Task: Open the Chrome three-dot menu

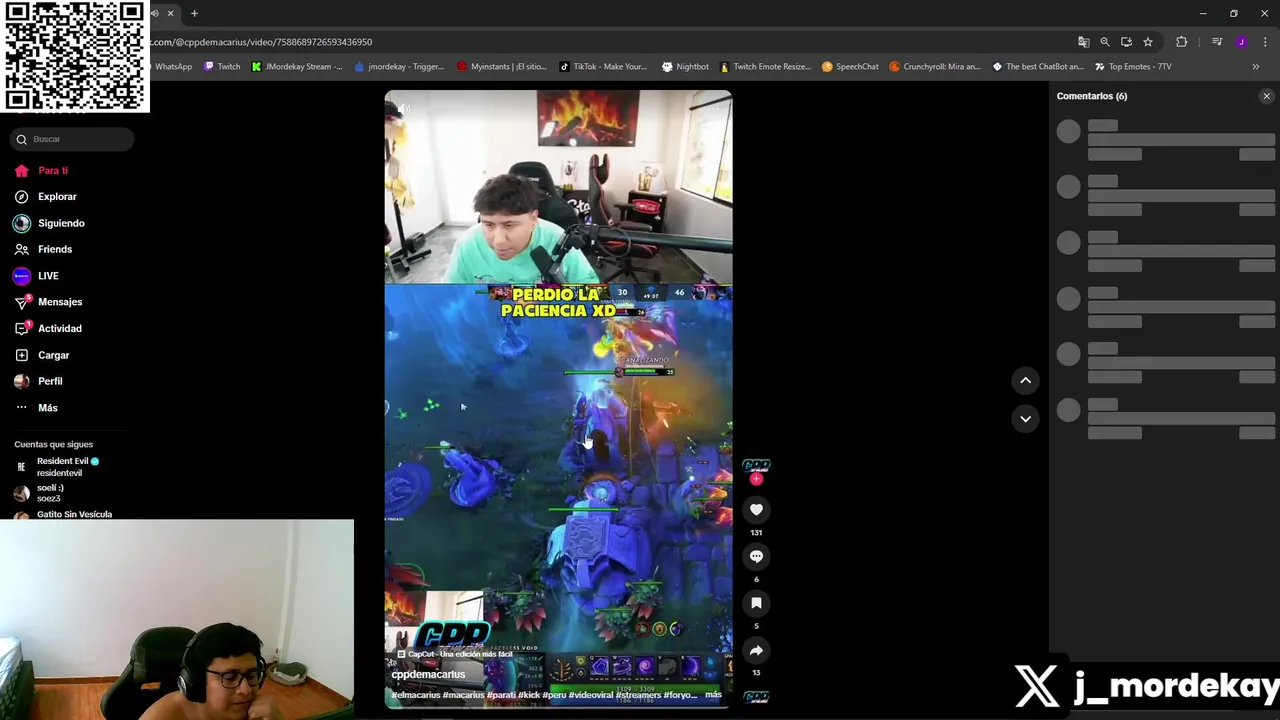Action: (x=1265, y=42)
